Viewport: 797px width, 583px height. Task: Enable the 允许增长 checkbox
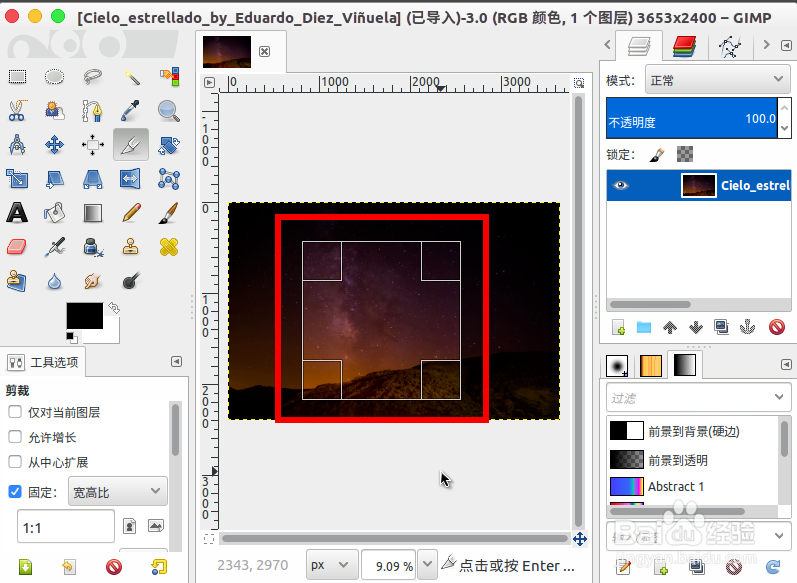[x=15, y=437]
